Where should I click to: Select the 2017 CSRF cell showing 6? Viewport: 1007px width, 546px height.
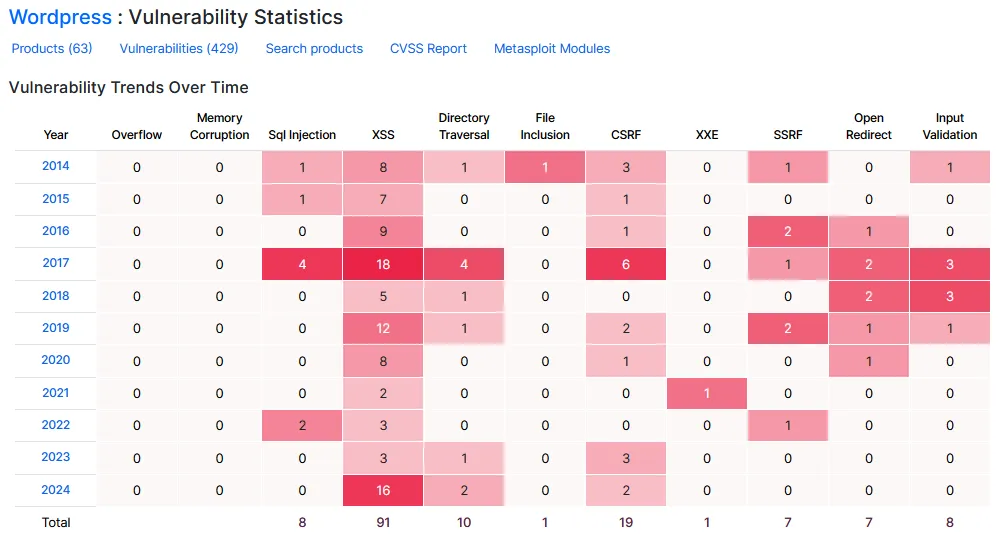click(x=626, y=264)
